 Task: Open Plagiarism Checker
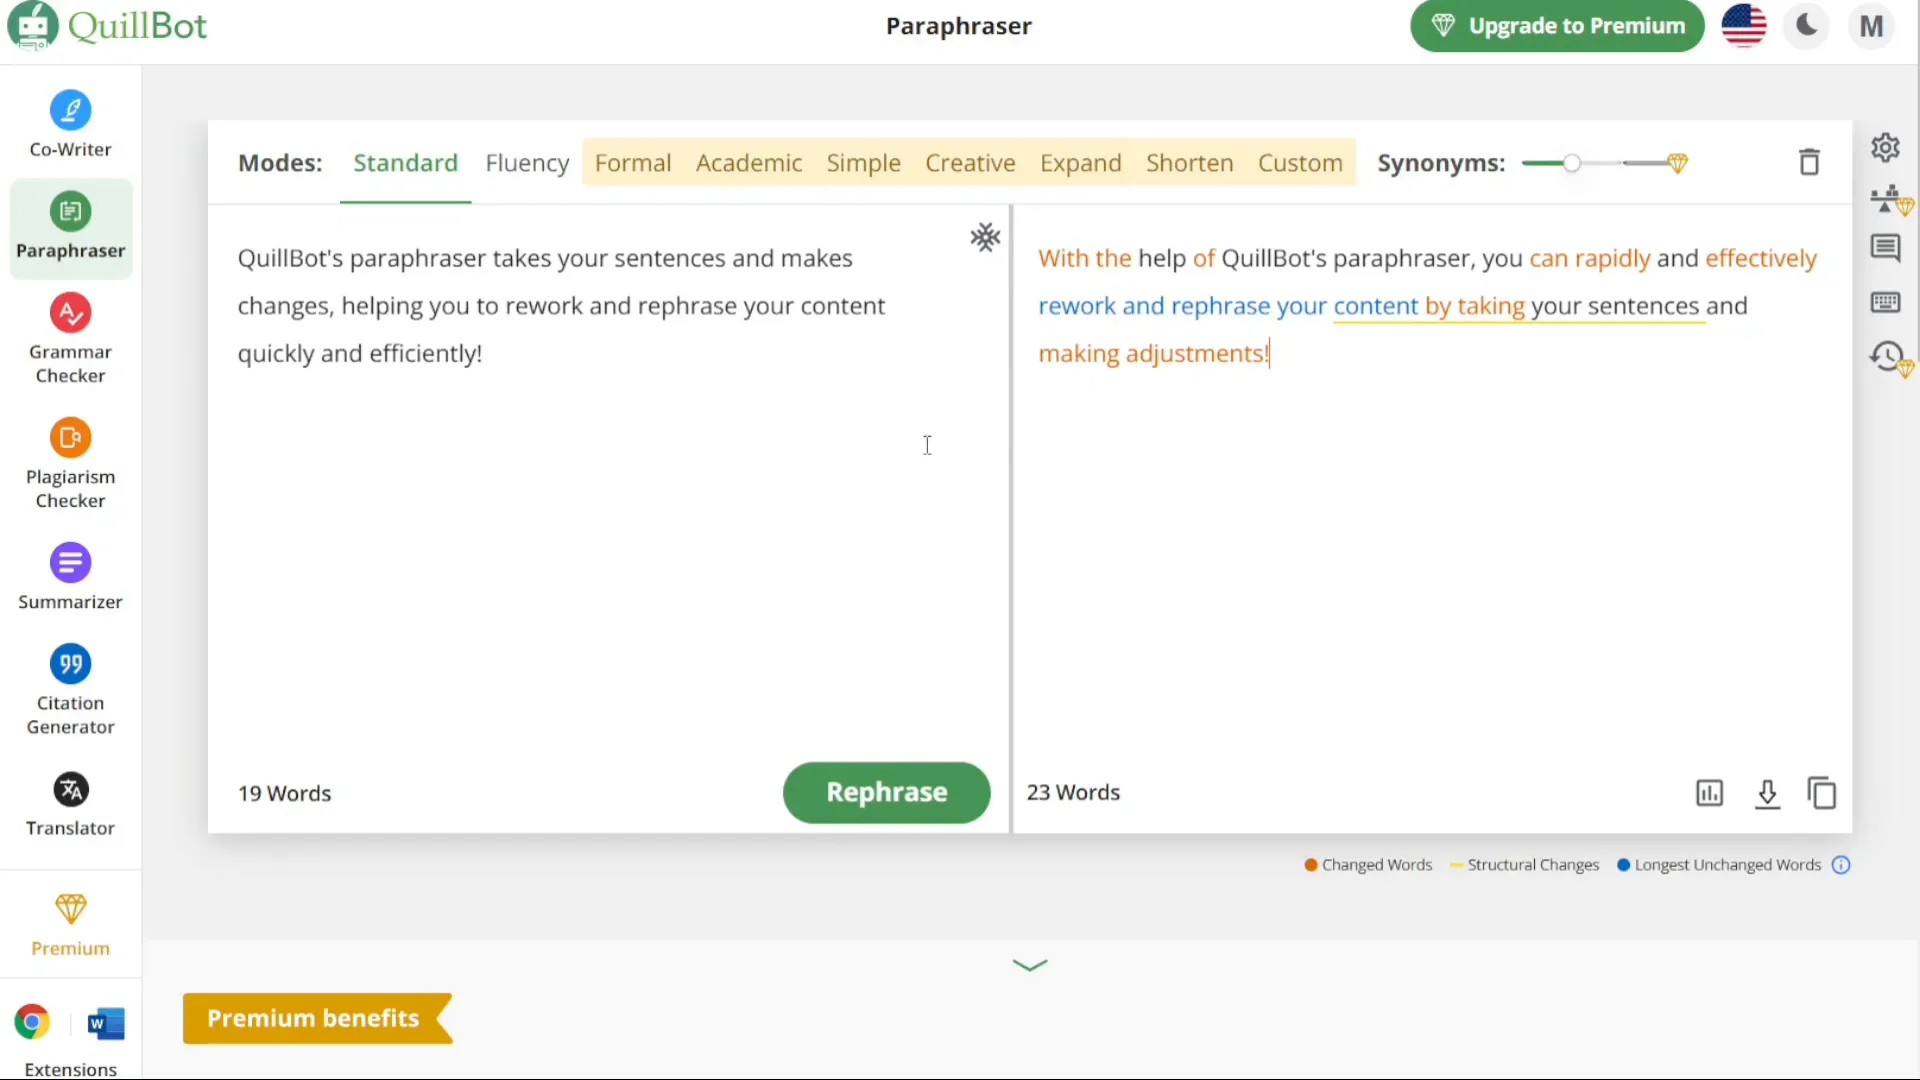[70, 464]
